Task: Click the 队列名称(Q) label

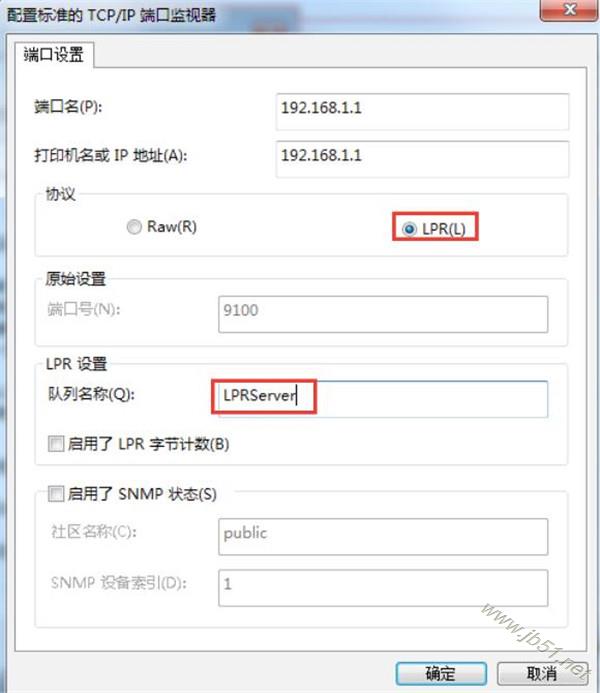Action: (91, 394)
